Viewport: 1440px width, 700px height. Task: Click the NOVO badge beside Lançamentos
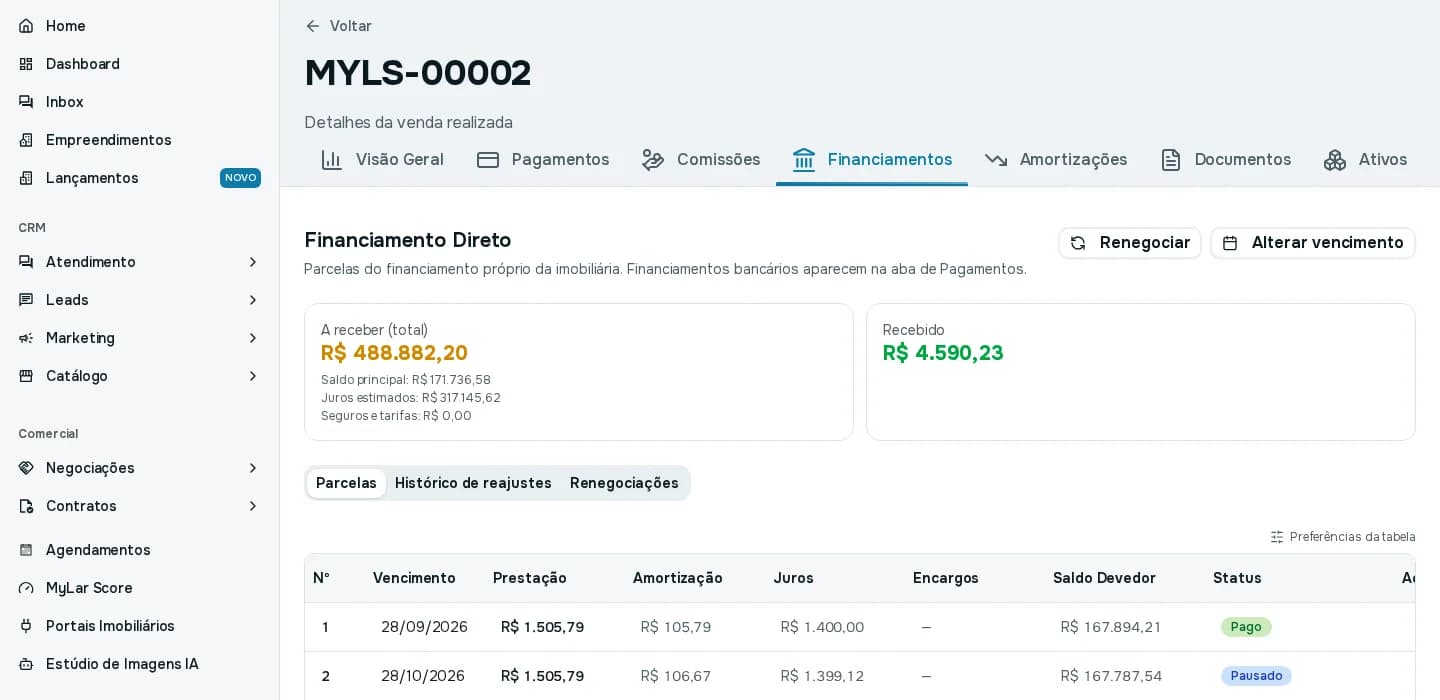[x=240, y=178]
